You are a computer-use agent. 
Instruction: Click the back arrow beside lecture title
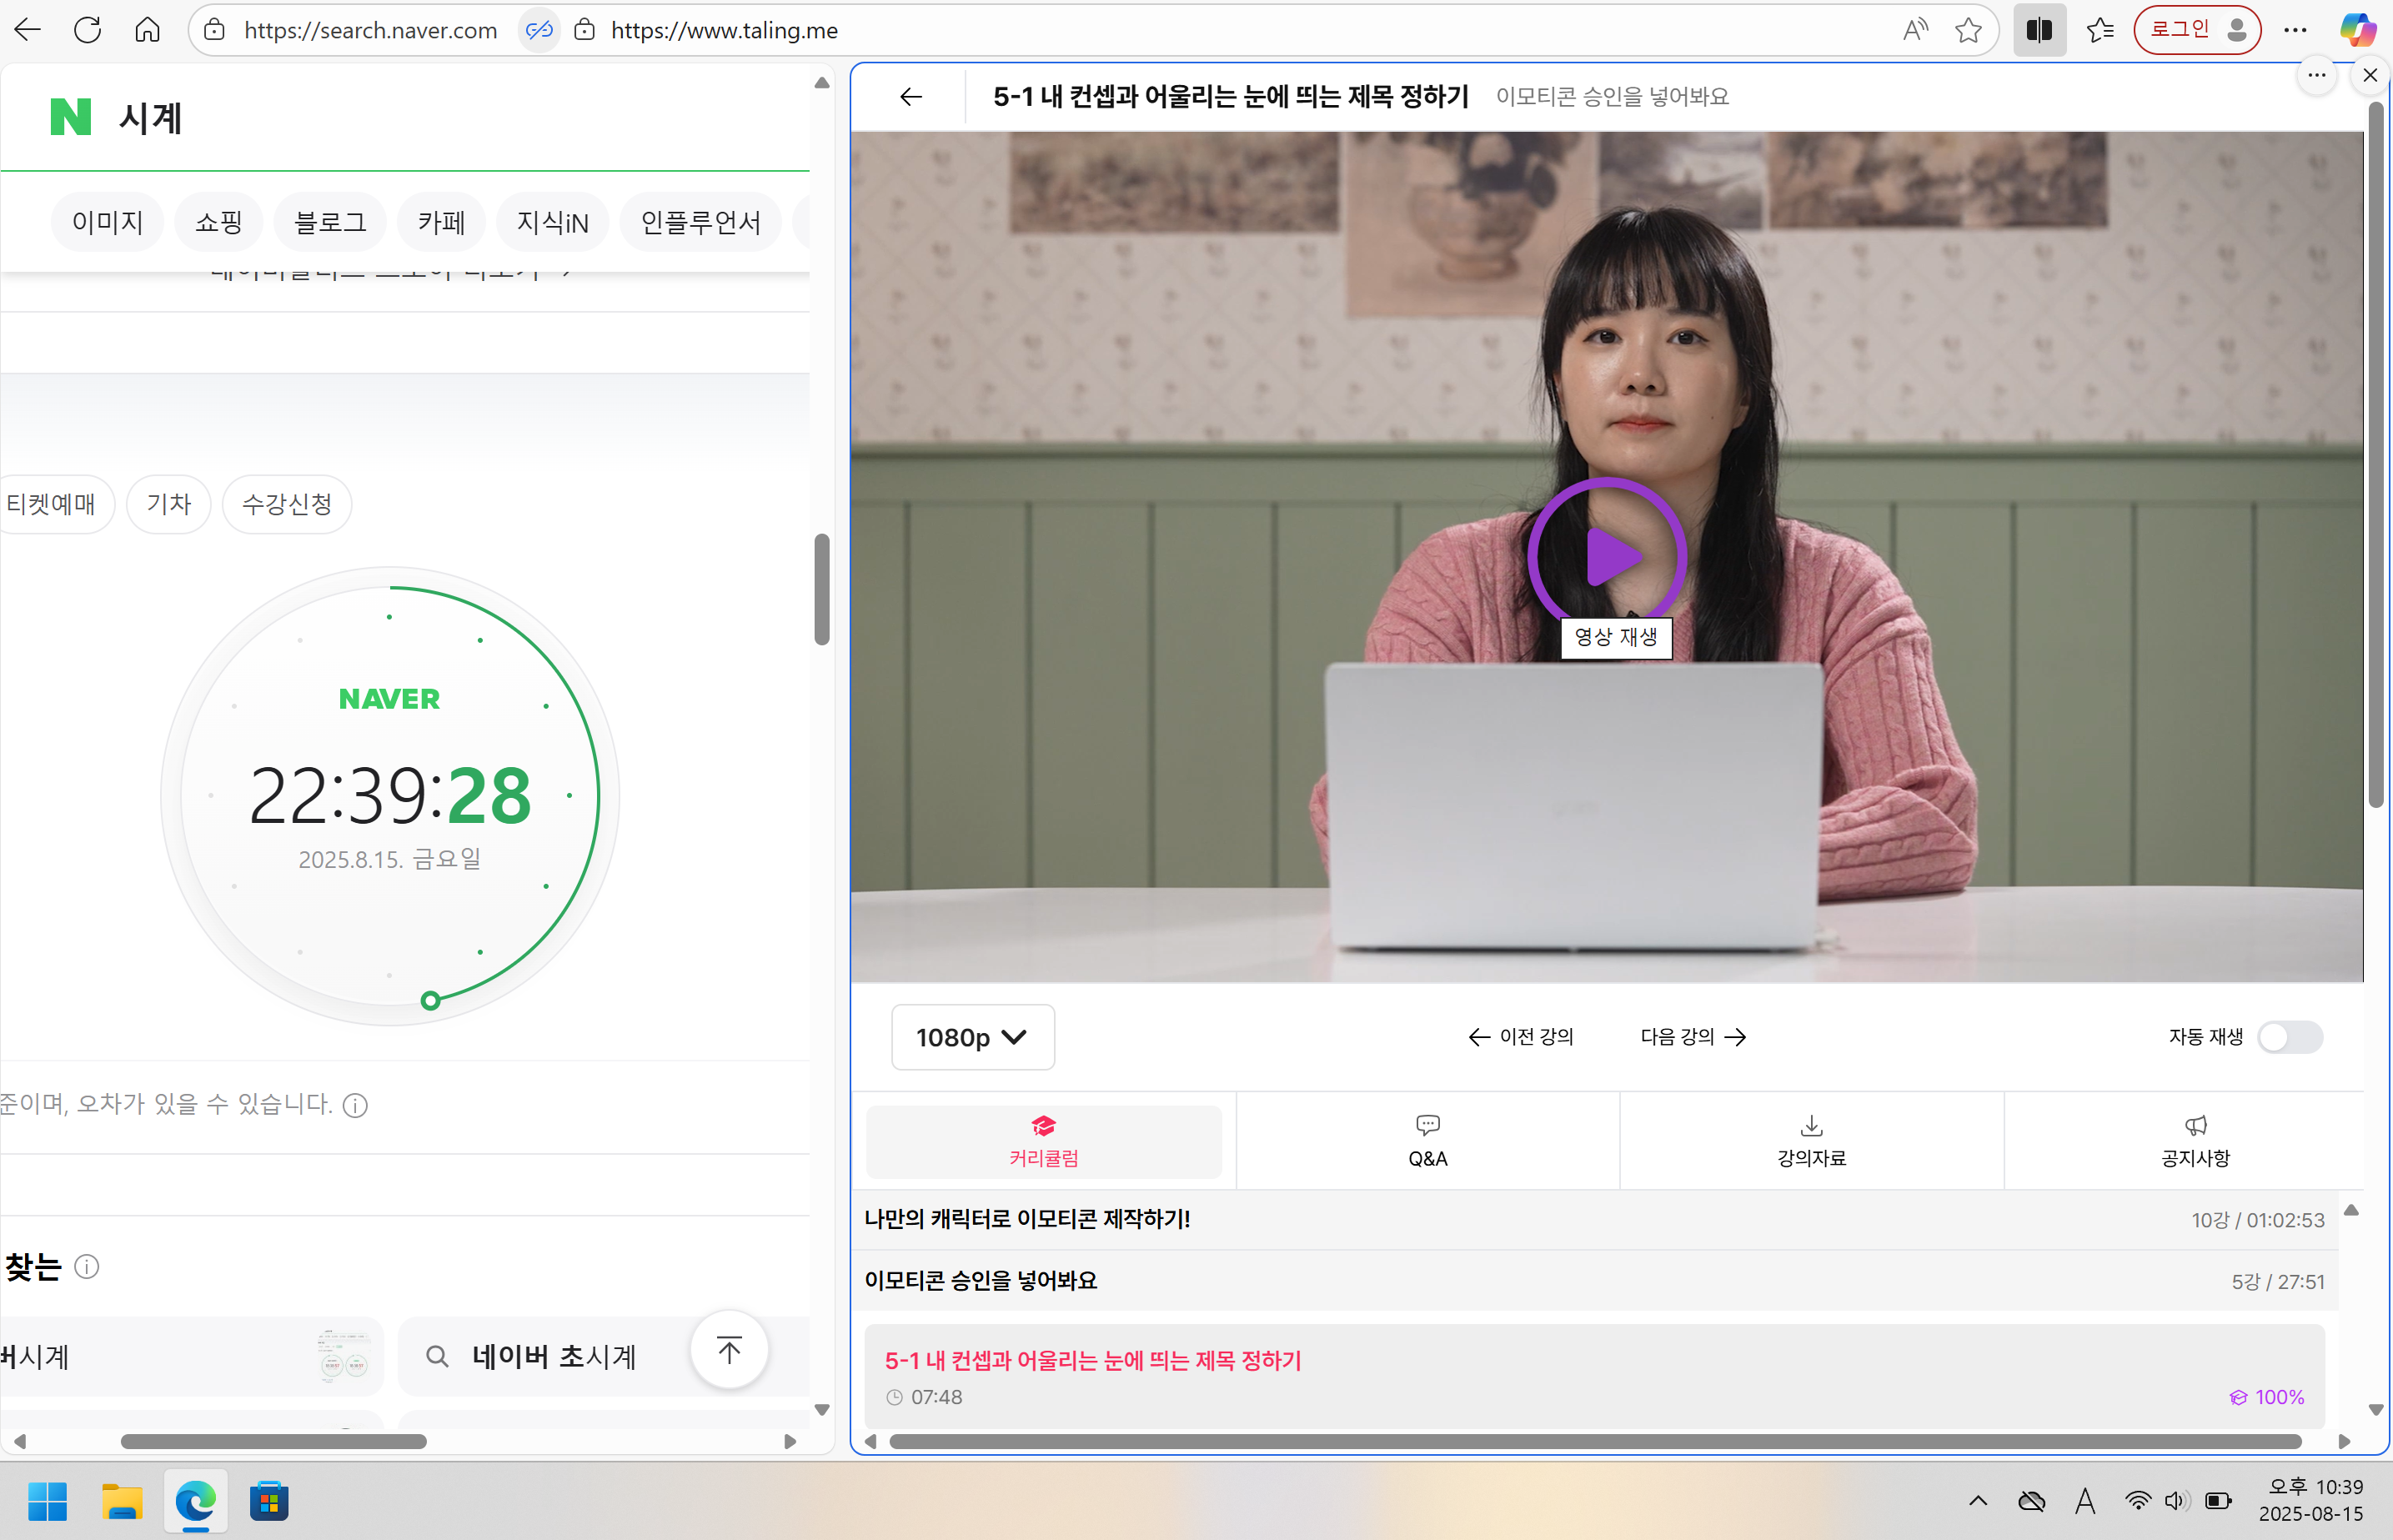coord(910,97)
